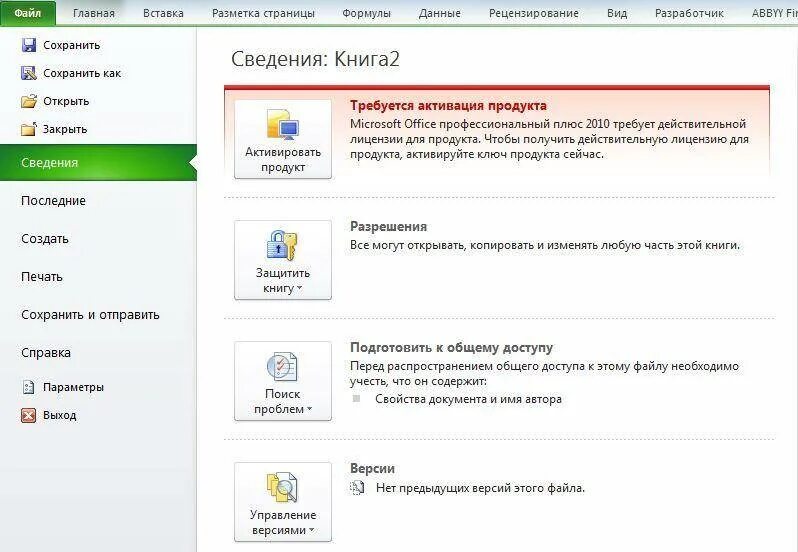
Task: Click the red Выход exit icon
Action: tap(28, 415)
